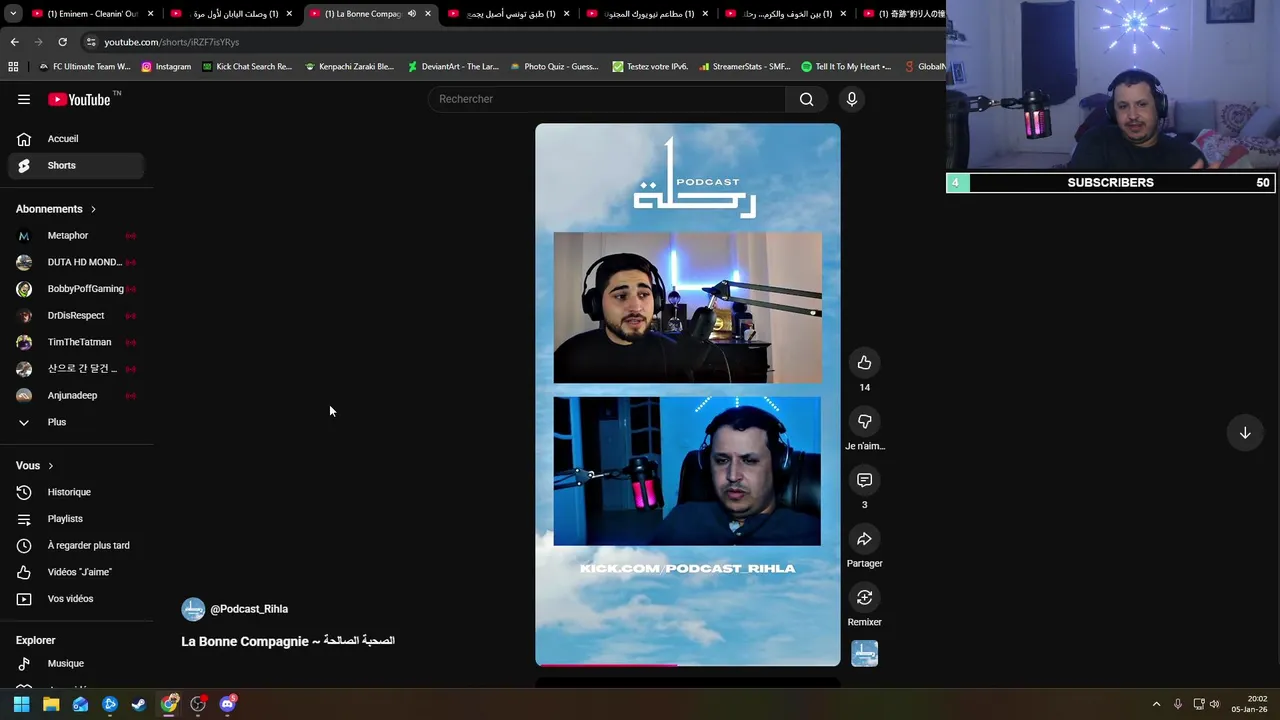Expand subscriptions list with Plus
1280x720 pixels.
(x=76, y=422)
